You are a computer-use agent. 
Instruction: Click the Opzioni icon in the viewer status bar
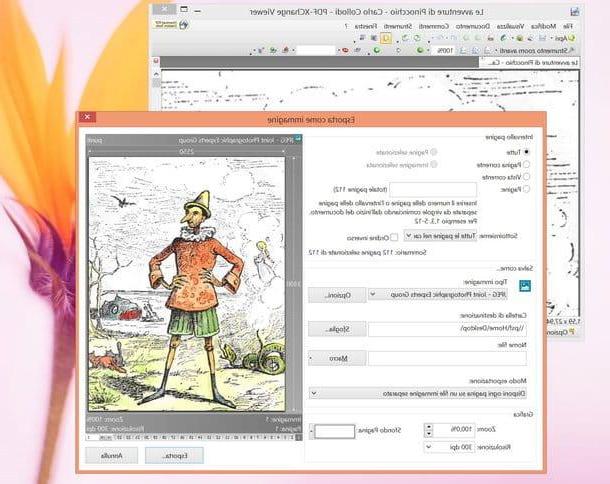(571, 332)
